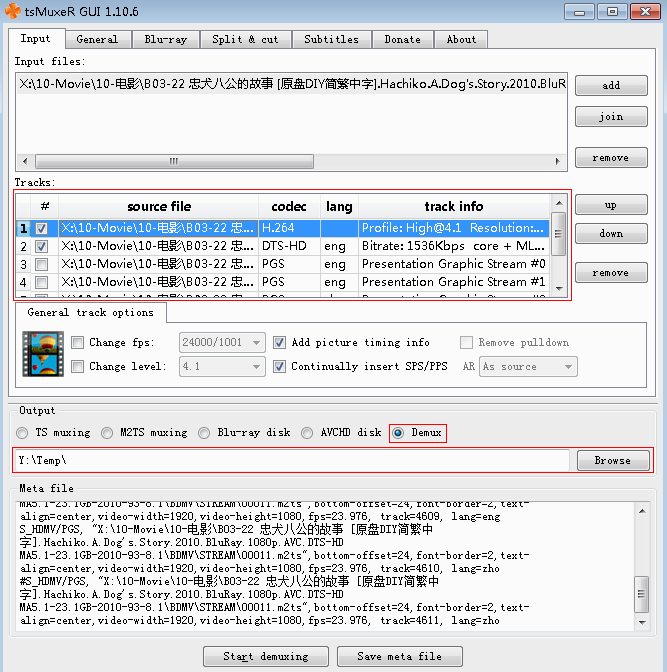Viewport: 667px width, 672px height.
Task: Click Bitrate: 1536Kbps track info cell
Action: [x=454, y=246]
